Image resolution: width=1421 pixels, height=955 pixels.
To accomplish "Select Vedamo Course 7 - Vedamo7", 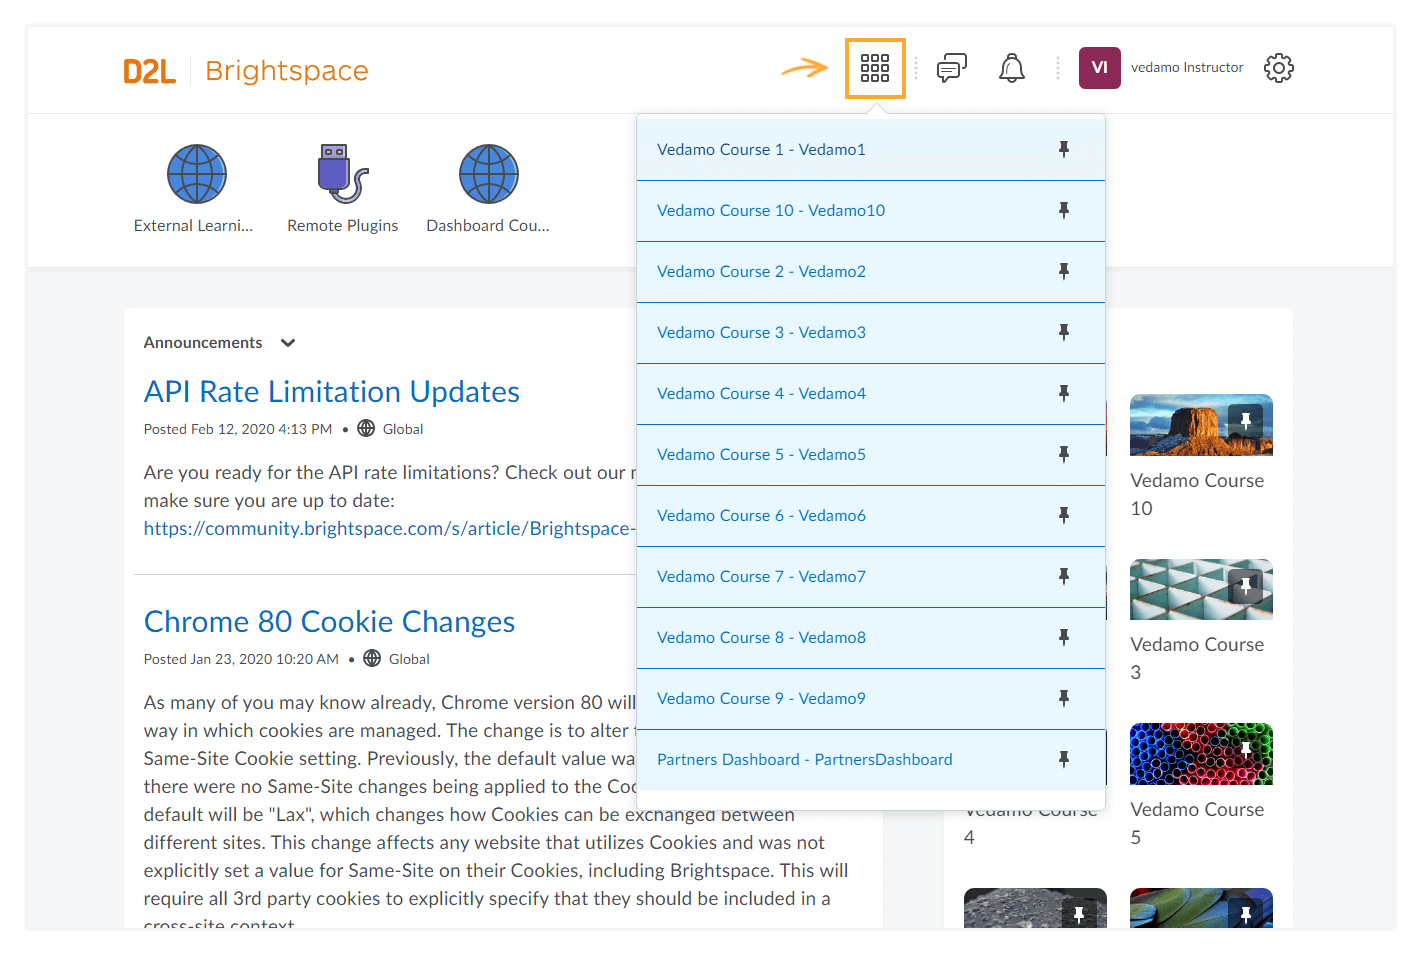I will click(x=871, y=577).
